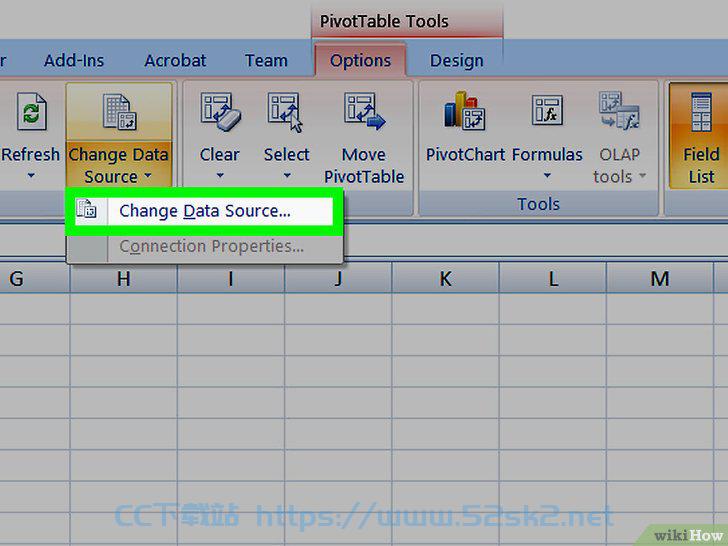Click icon beside Change Data Source menu entry

[86, 210]
